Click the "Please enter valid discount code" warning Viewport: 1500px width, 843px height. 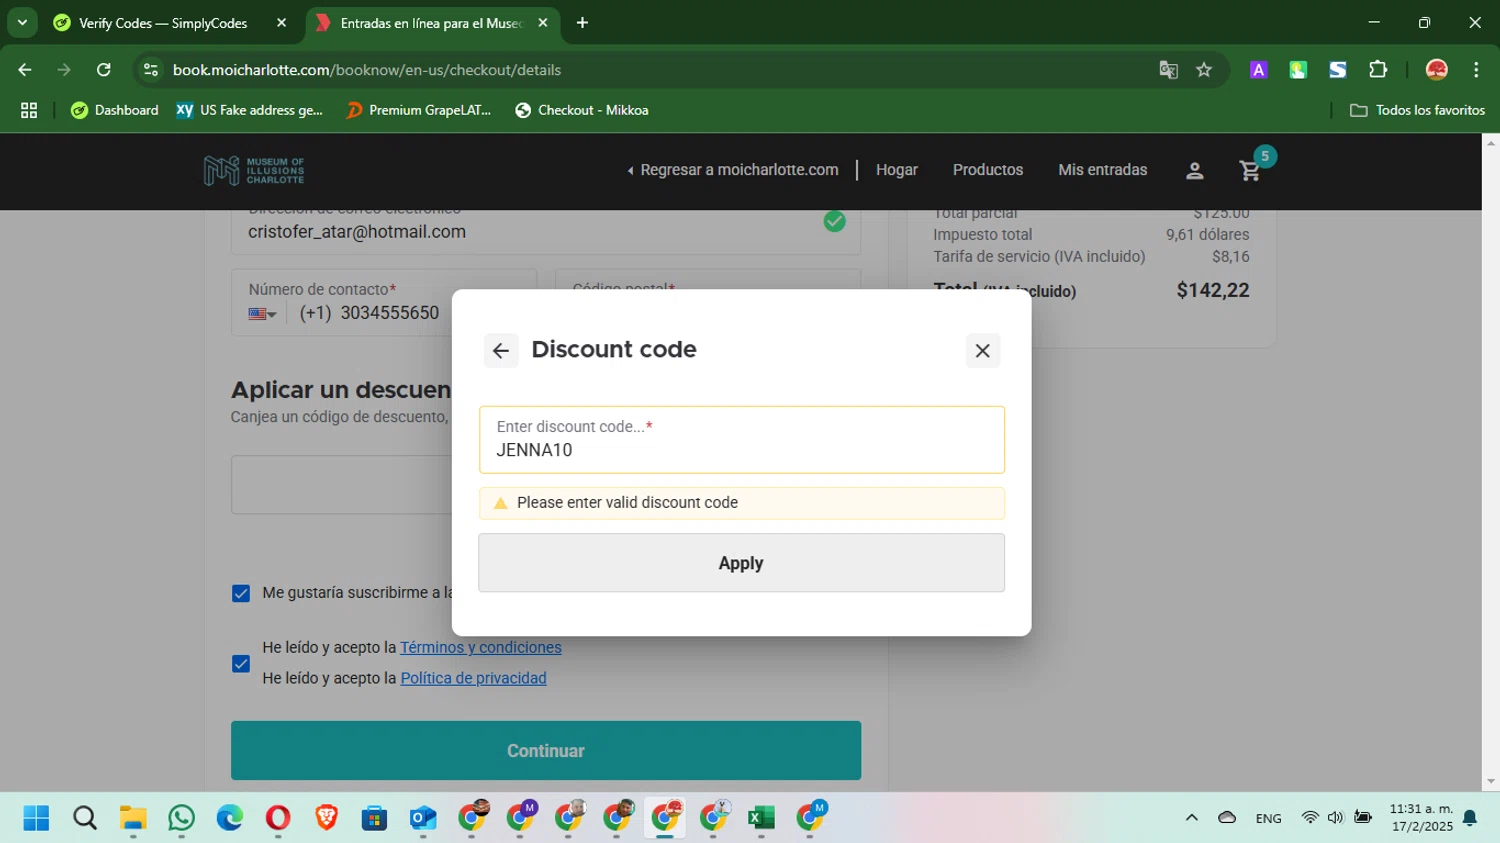click(741, 503)
